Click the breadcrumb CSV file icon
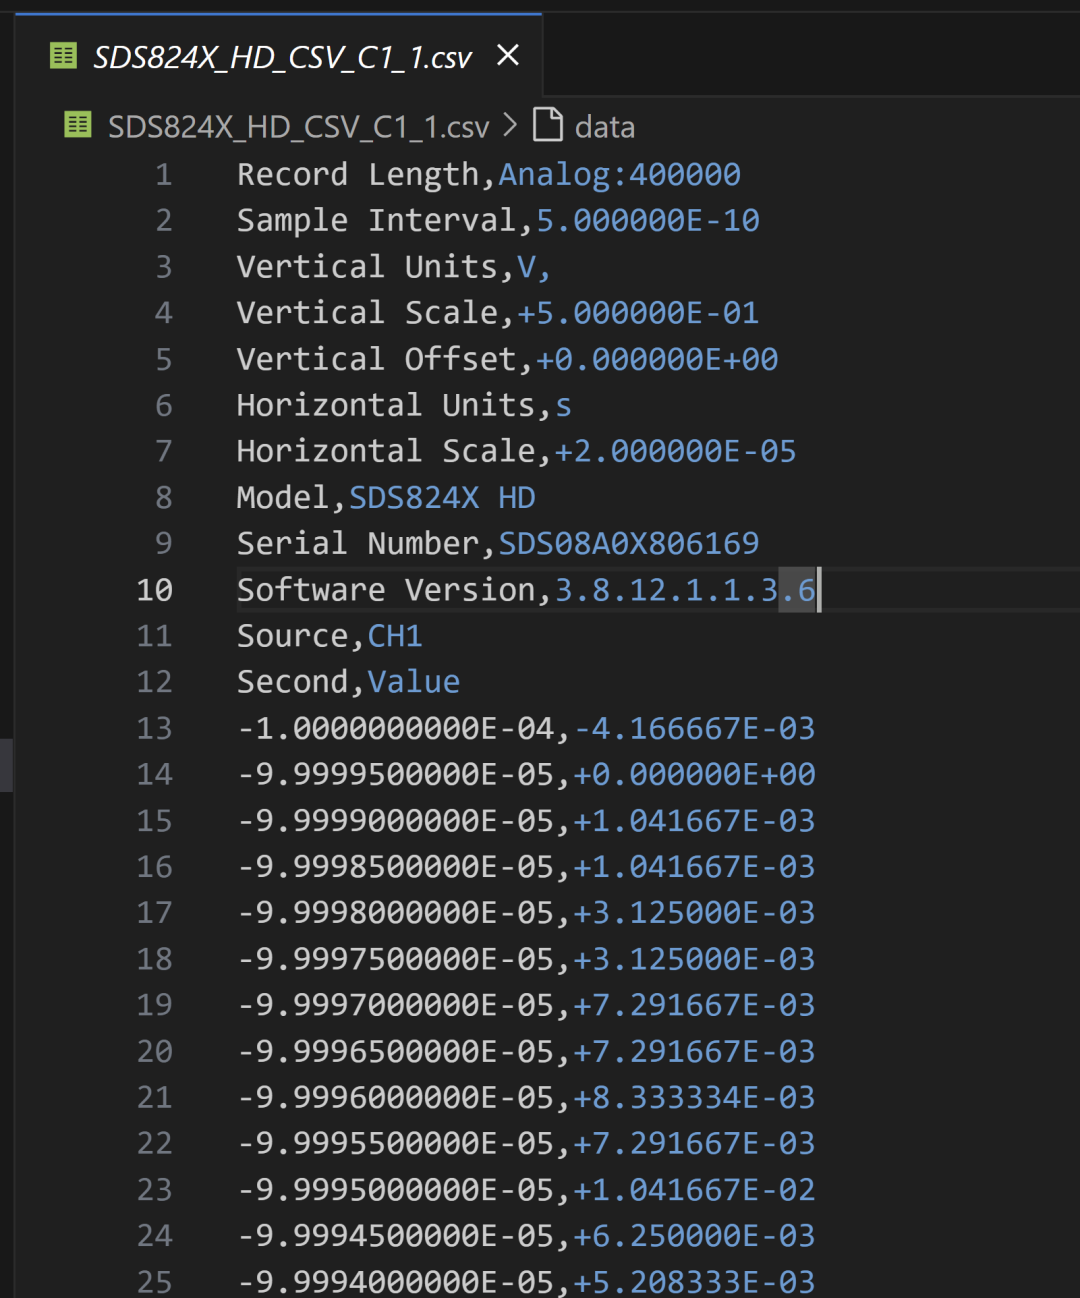The height and width of the screenshot is (1298, 1080). 77,126
